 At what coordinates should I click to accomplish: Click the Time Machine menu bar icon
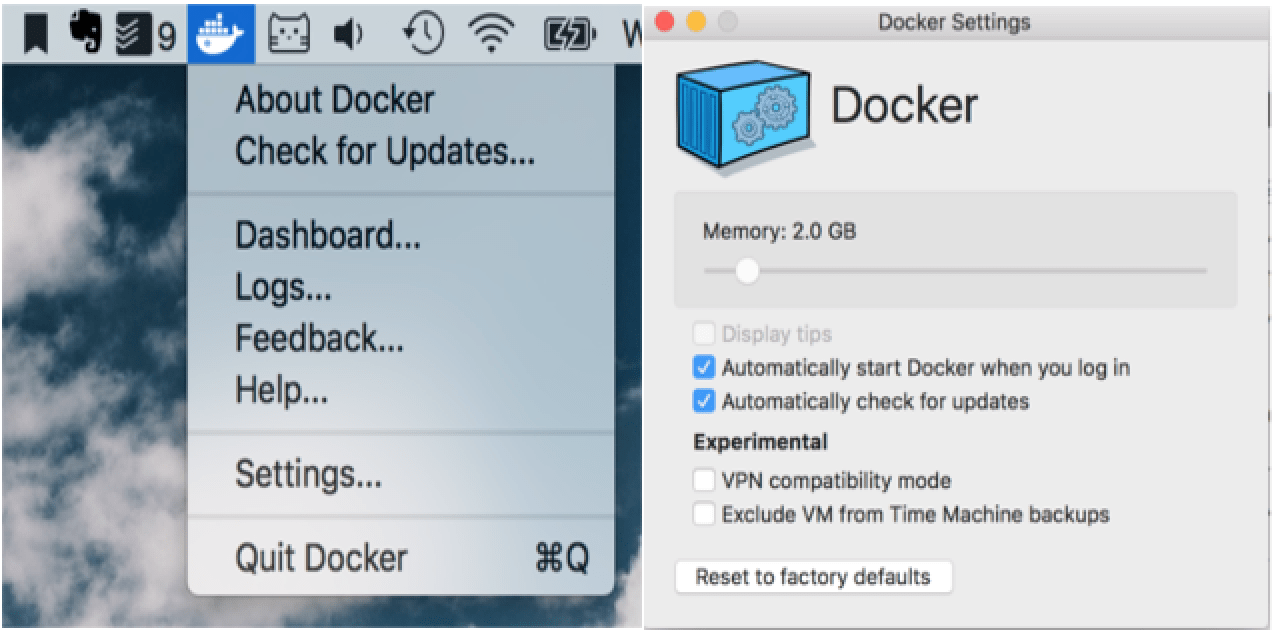421,30
